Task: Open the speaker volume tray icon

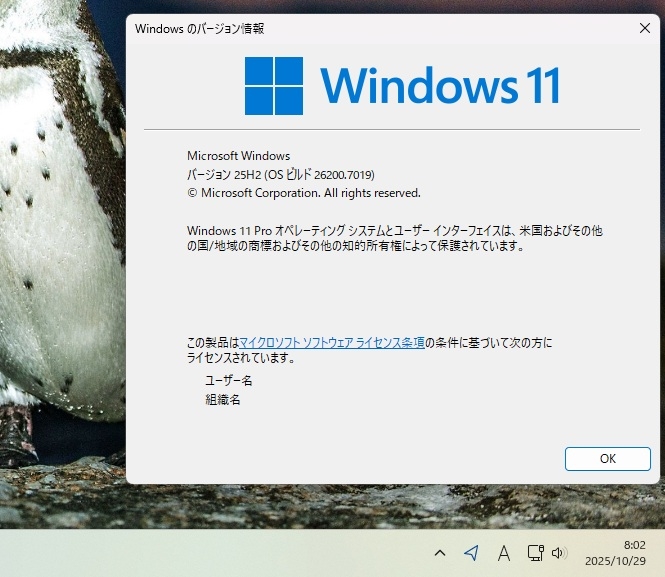Action: (x=558, y=553)
